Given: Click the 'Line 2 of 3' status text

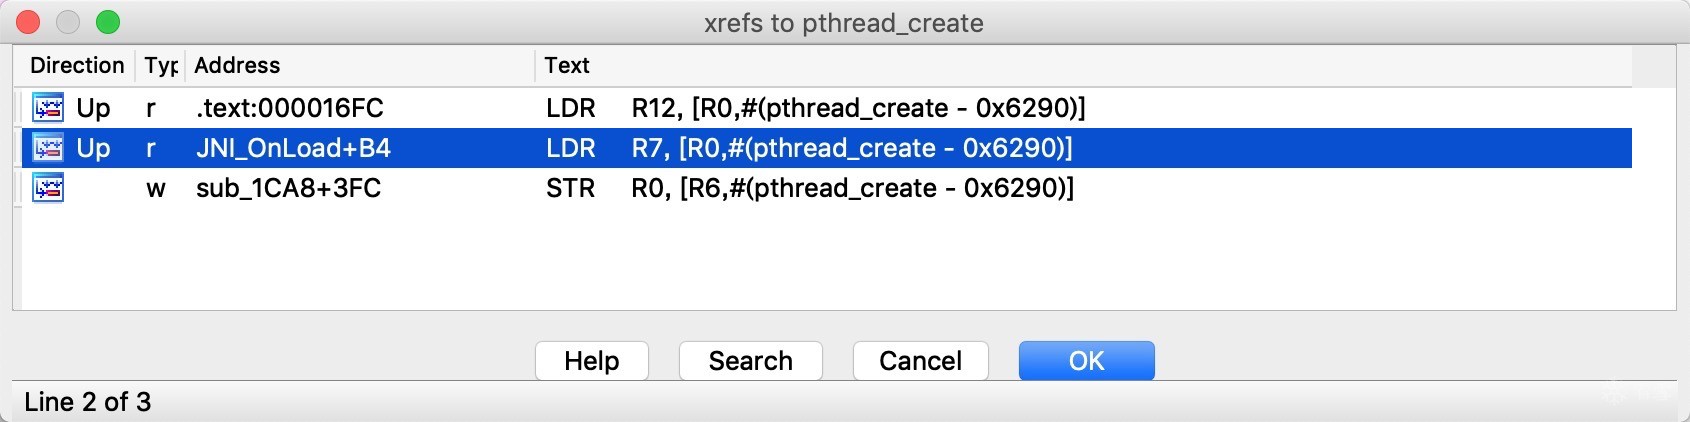Looking at the screenshot, I should pyautogui.click(x=87, y=402).
